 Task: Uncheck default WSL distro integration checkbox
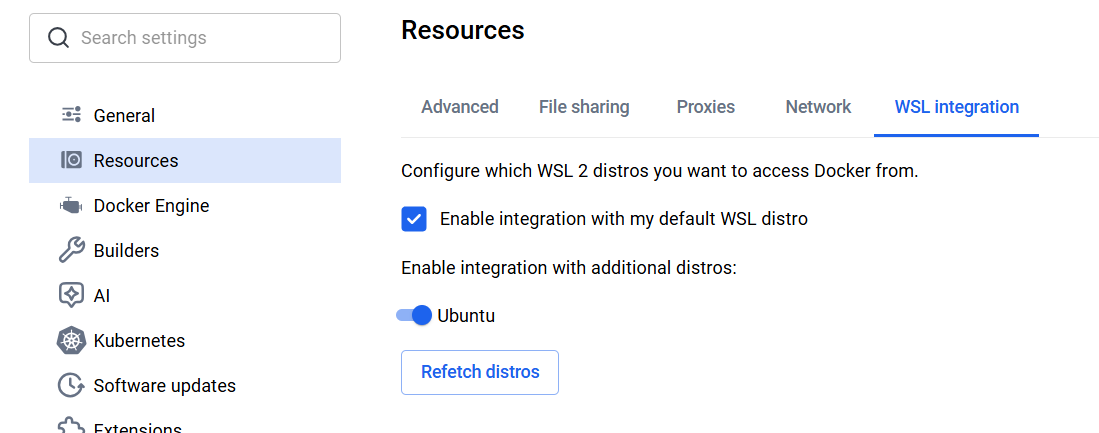(414, 219)
